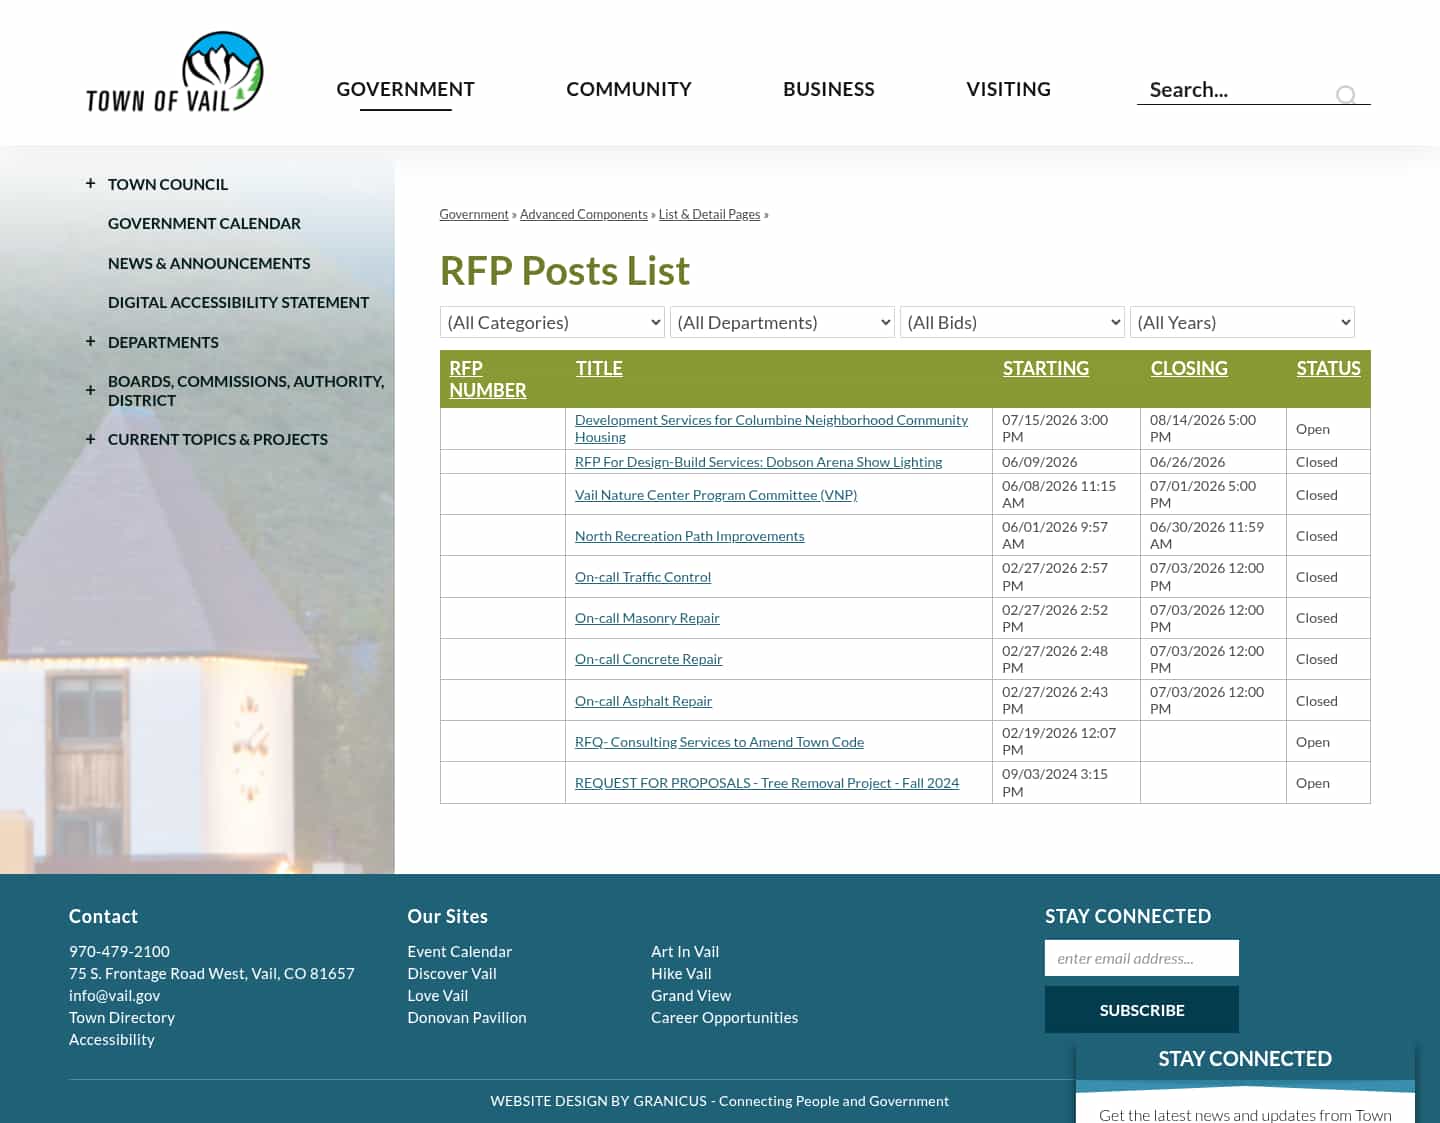Open the Love Vail footer link

[x=437, y=995]
